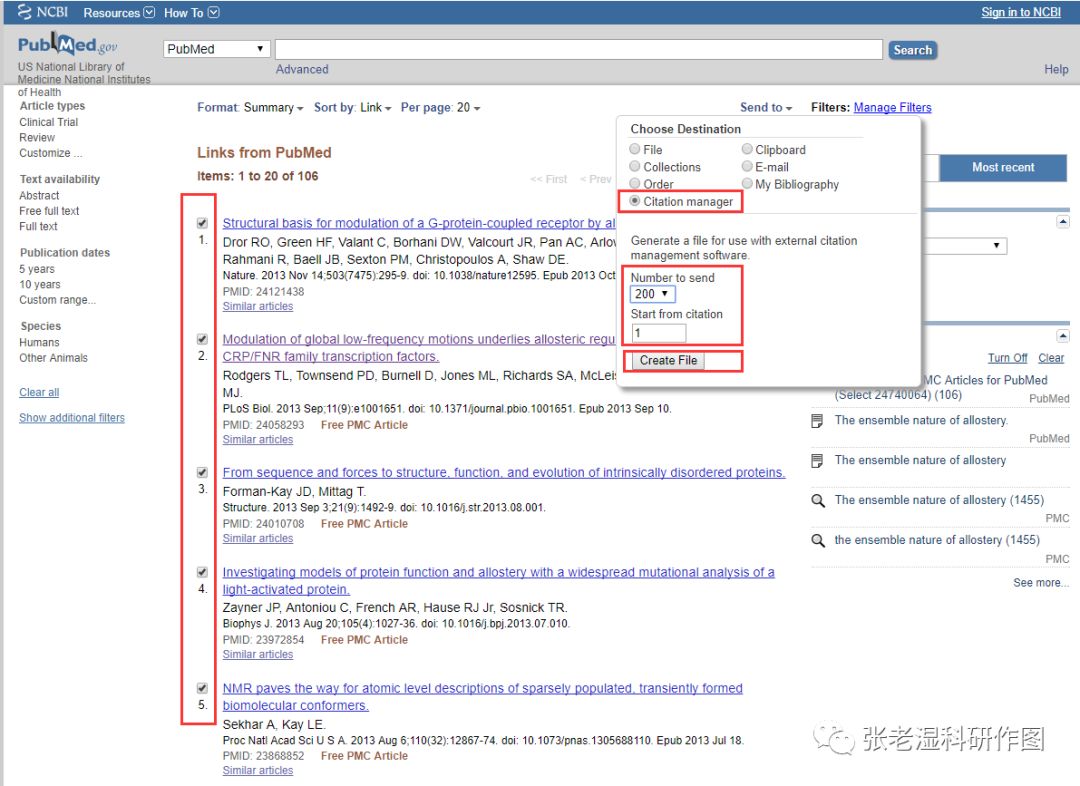Image resolution: width=1080 pixels, height=786 pixels.
Task: Choose the Collections radio option
Action: [634, 166]
